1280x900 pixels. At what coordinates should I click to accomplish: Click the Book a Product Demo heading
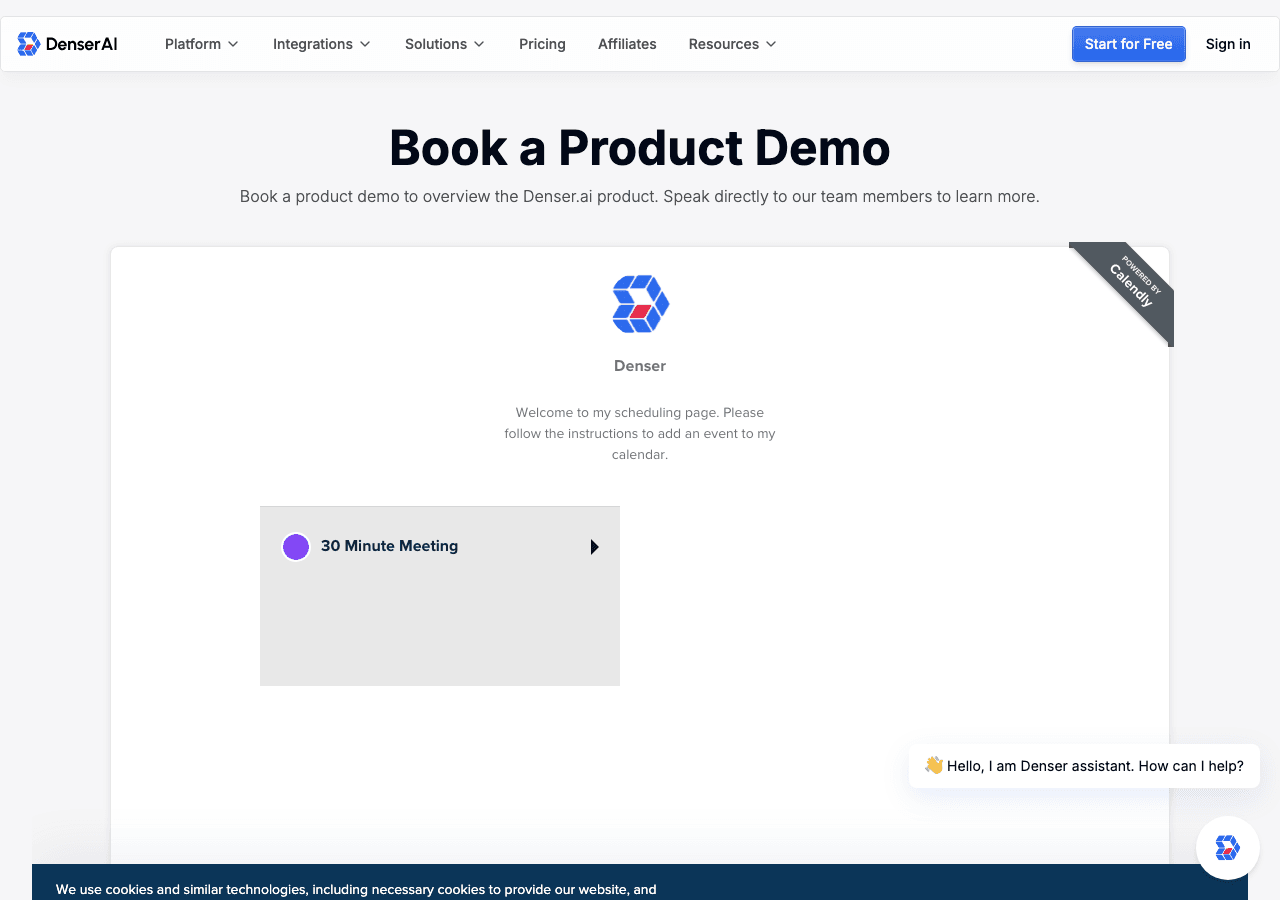(640, 148)
